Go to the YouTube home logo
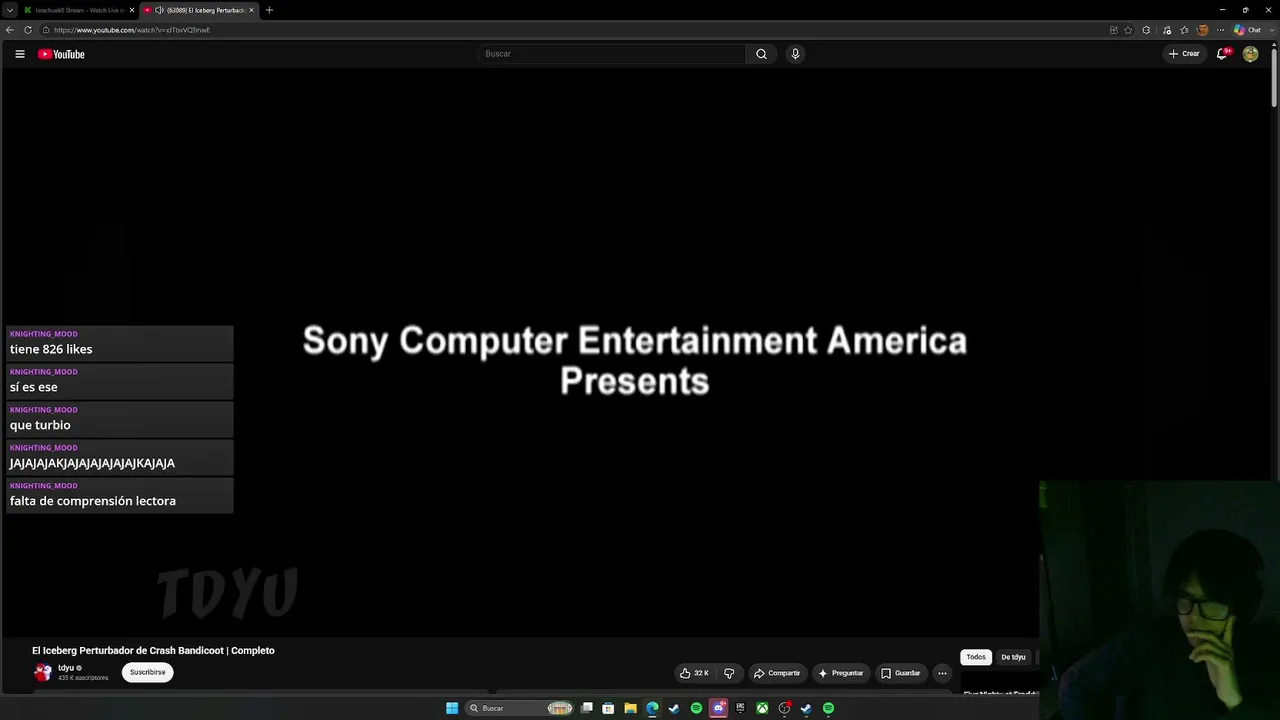The width and height of the screenshot is (1280, 720). [61, 54]
